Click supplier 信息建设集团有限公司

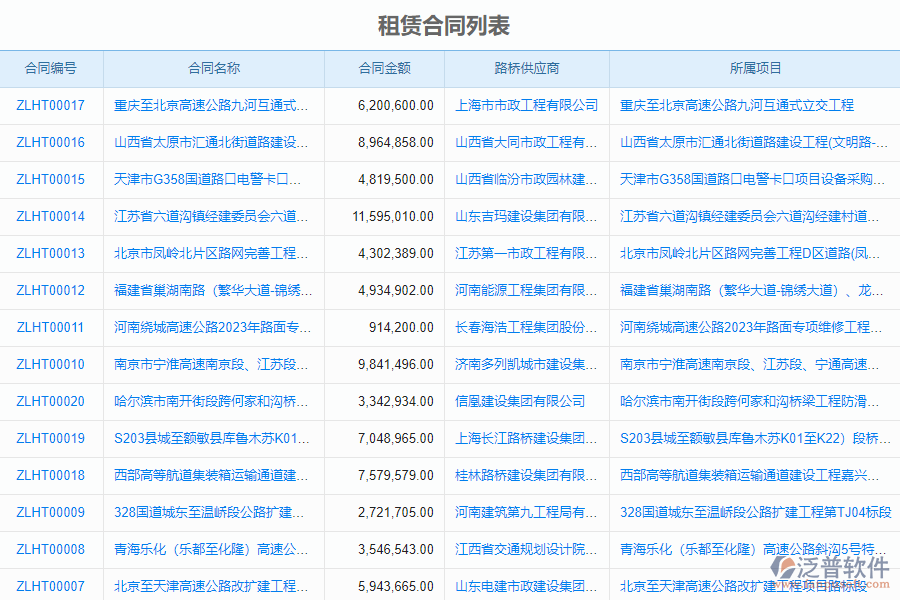pyautogui.click(x=528, y=401)
